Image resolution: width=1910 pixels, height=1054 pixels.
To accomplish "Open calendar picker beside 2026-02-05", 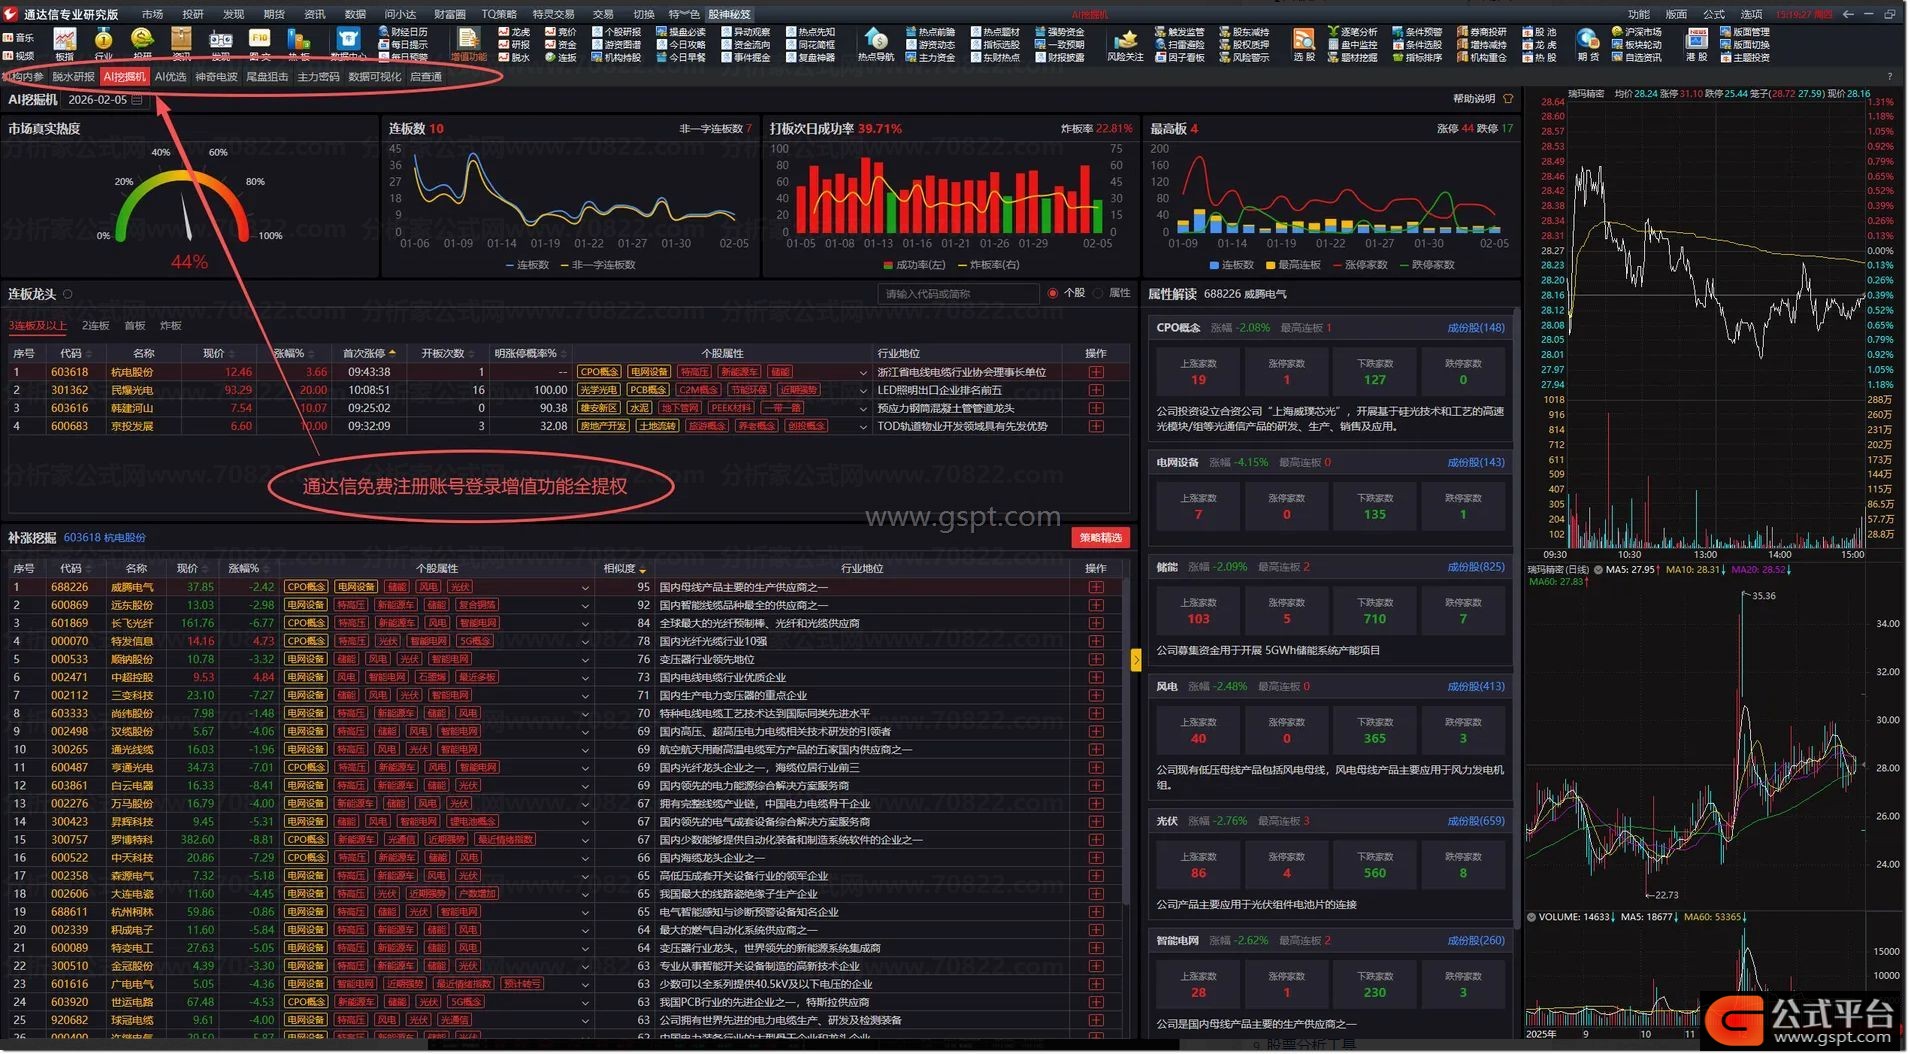I will pyautogui.click(x=137, y=100).
